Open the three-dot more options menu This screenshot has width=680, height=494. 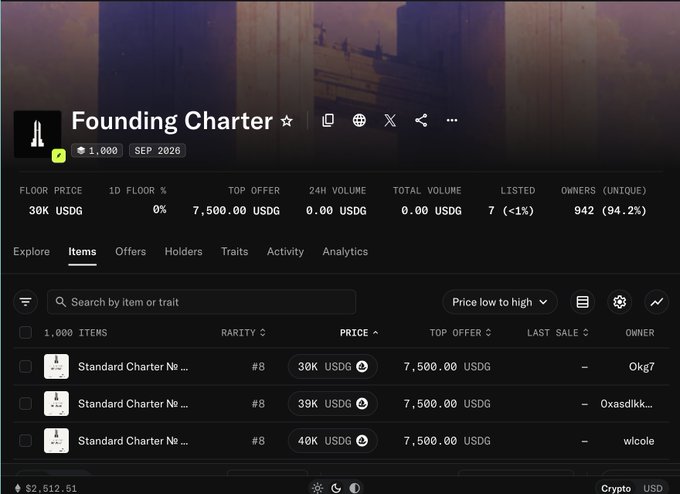point(452,120)
